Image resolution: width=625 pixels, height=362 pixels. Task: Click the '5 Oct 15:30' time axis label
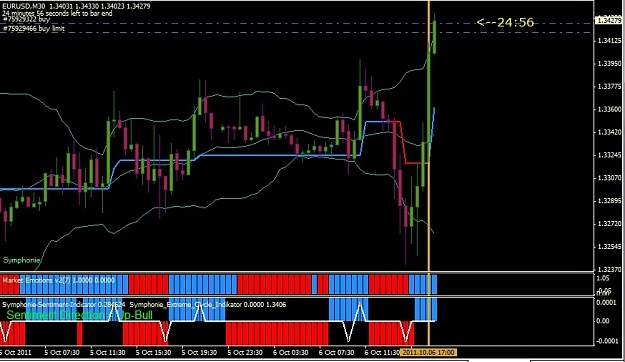coord(153,353)
